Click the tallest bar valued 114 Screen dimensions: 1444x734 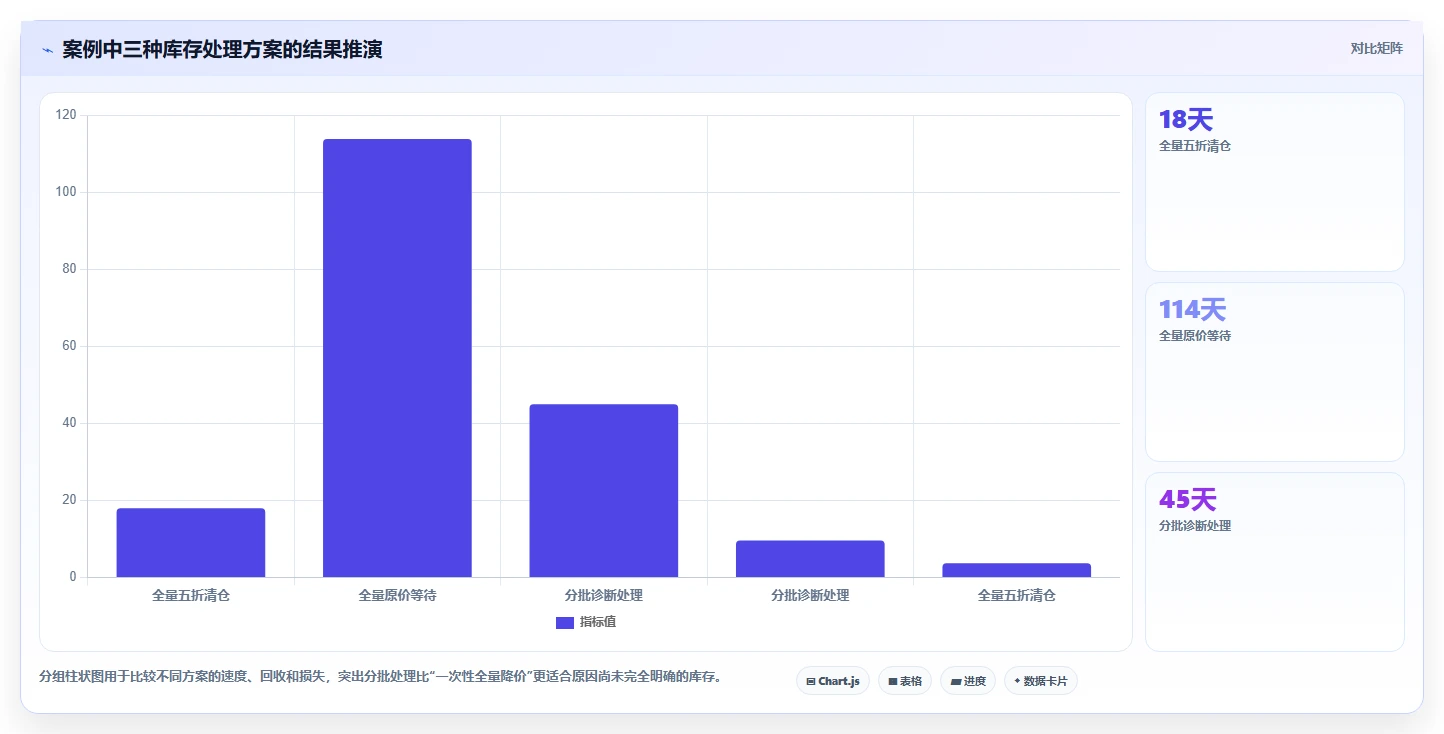397,358
